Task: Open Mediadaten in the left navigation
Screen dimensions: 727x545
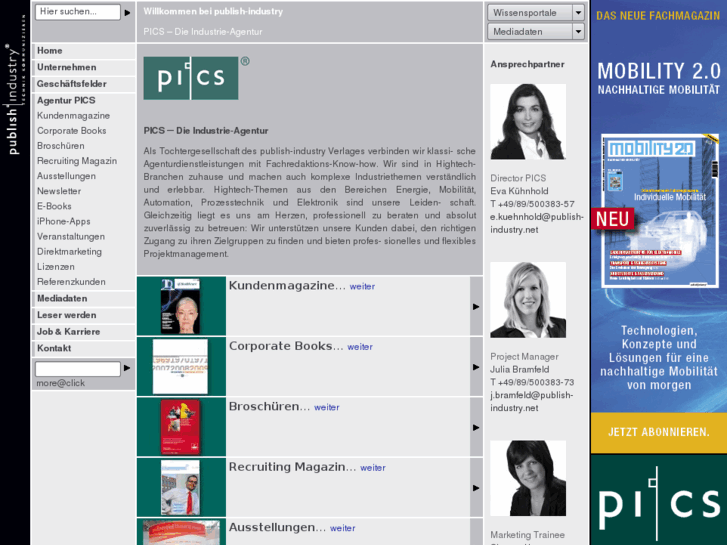Action: (x=62, y=299)
